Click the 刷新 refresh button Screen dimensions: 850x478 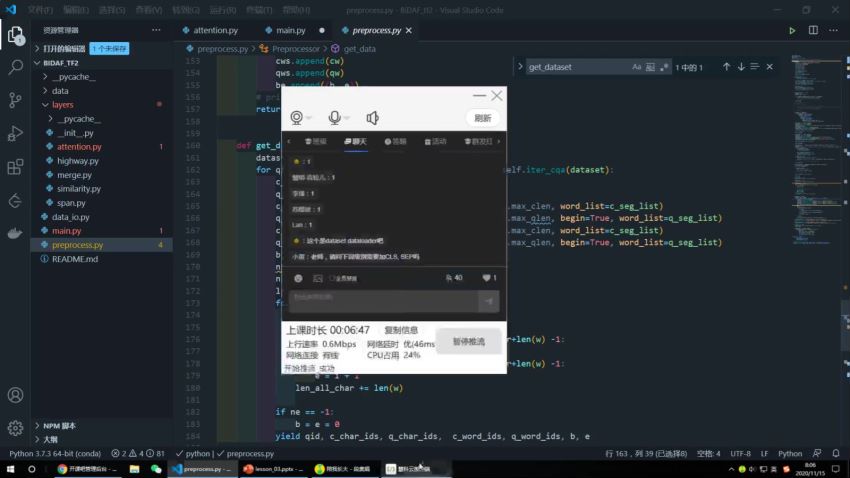pos(482,118)
